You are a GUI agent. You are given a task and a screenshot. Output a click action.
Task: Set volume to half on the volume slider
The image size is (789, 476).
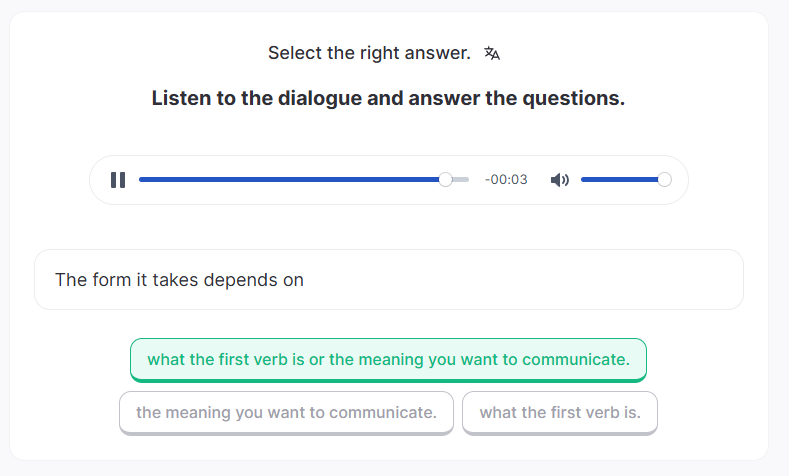click(623, 180)
